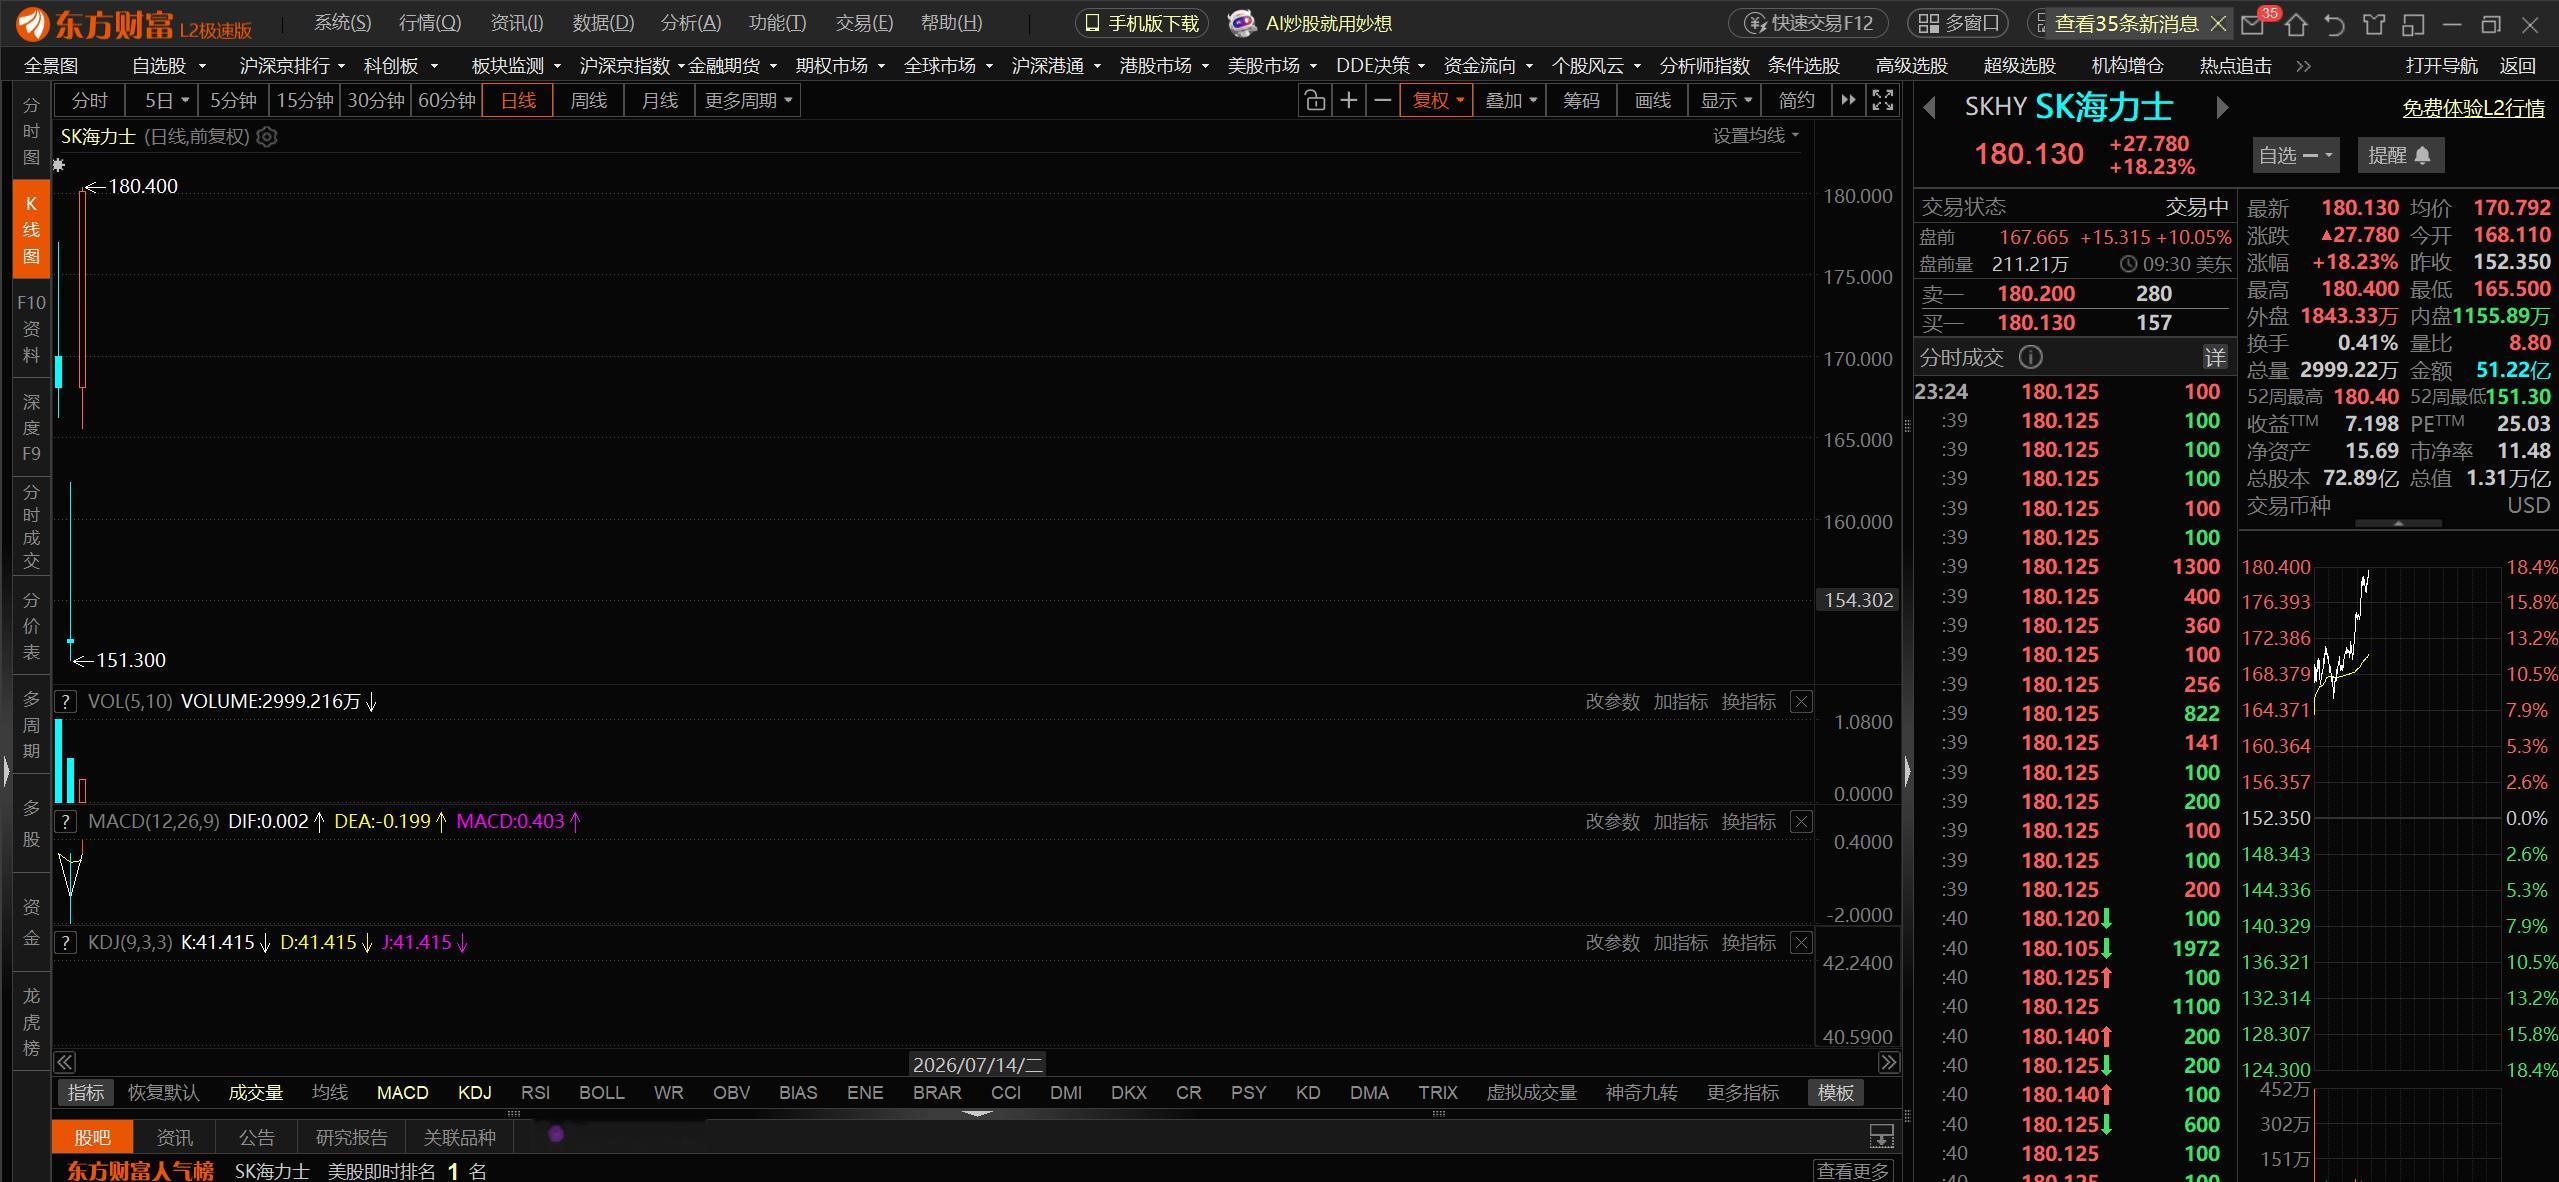Show more top menu items with » icon
Image resolution: width=2559 pixels, height=1182 pixels.
pos(2304,66)
